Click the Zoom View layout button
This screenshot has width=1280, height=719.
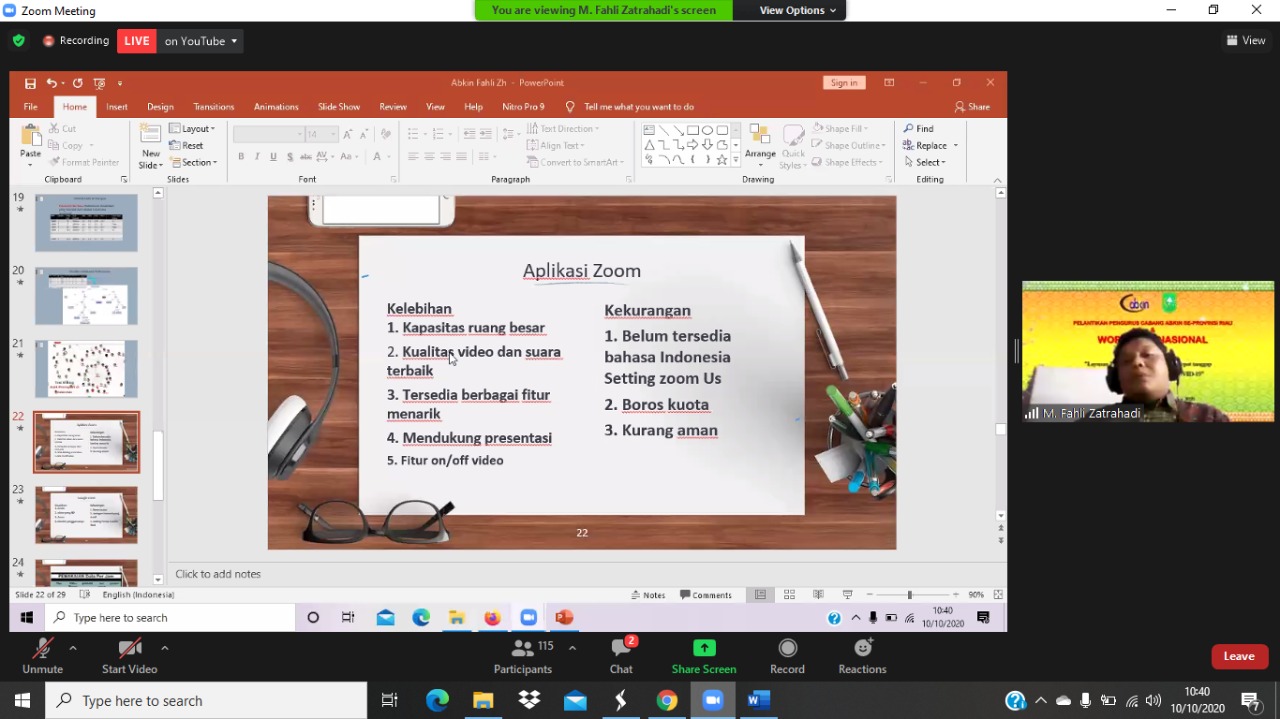click(1246, 41)
